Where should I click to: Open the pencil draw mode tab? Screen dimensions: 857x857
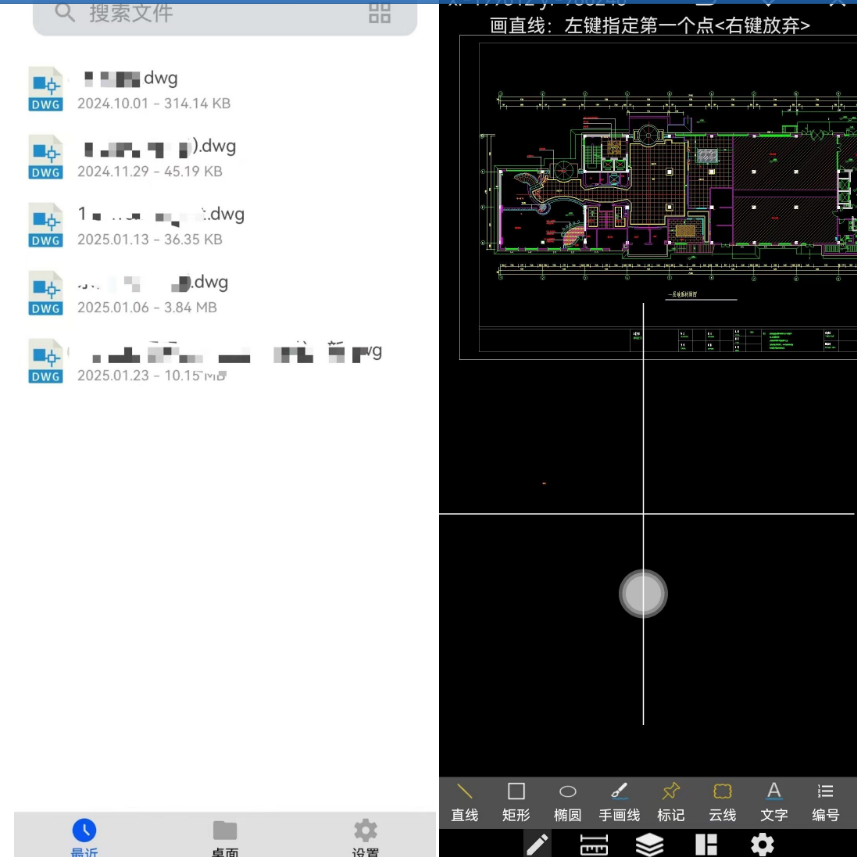click(x=537, y=844)
